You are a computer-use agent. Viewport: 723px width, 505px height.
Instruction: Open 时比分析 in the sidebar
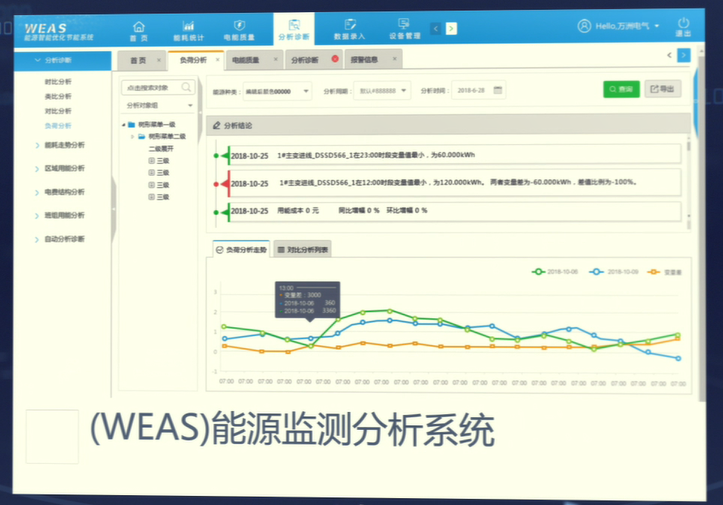click(x=58, y=82)
